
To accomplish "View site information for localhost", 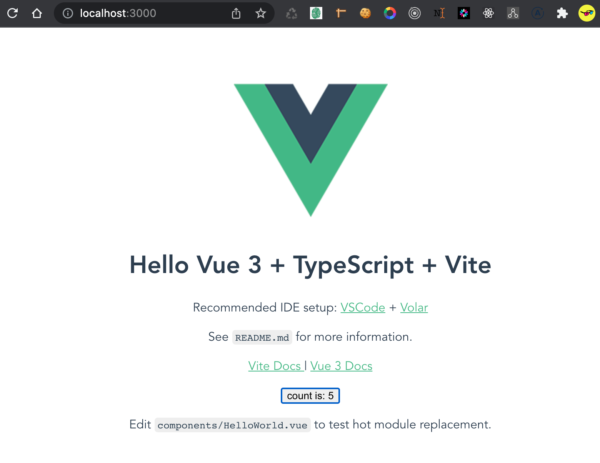I will pyautogui.click(x=68, y=13).
